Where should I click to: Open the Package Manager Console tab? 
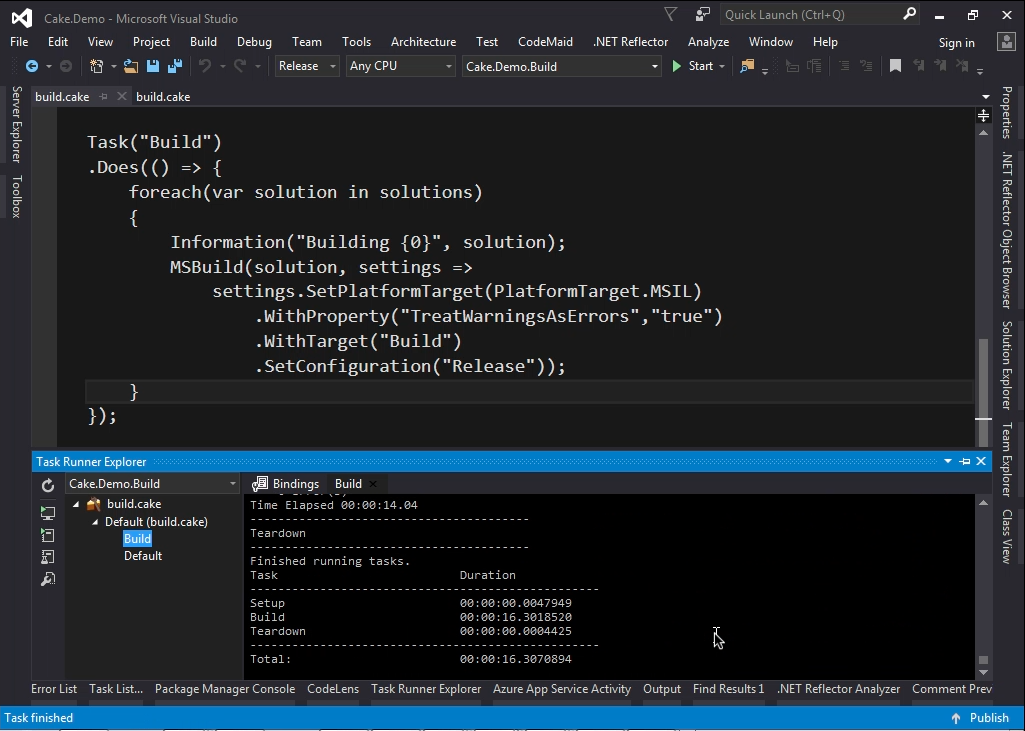click(225, 688)
